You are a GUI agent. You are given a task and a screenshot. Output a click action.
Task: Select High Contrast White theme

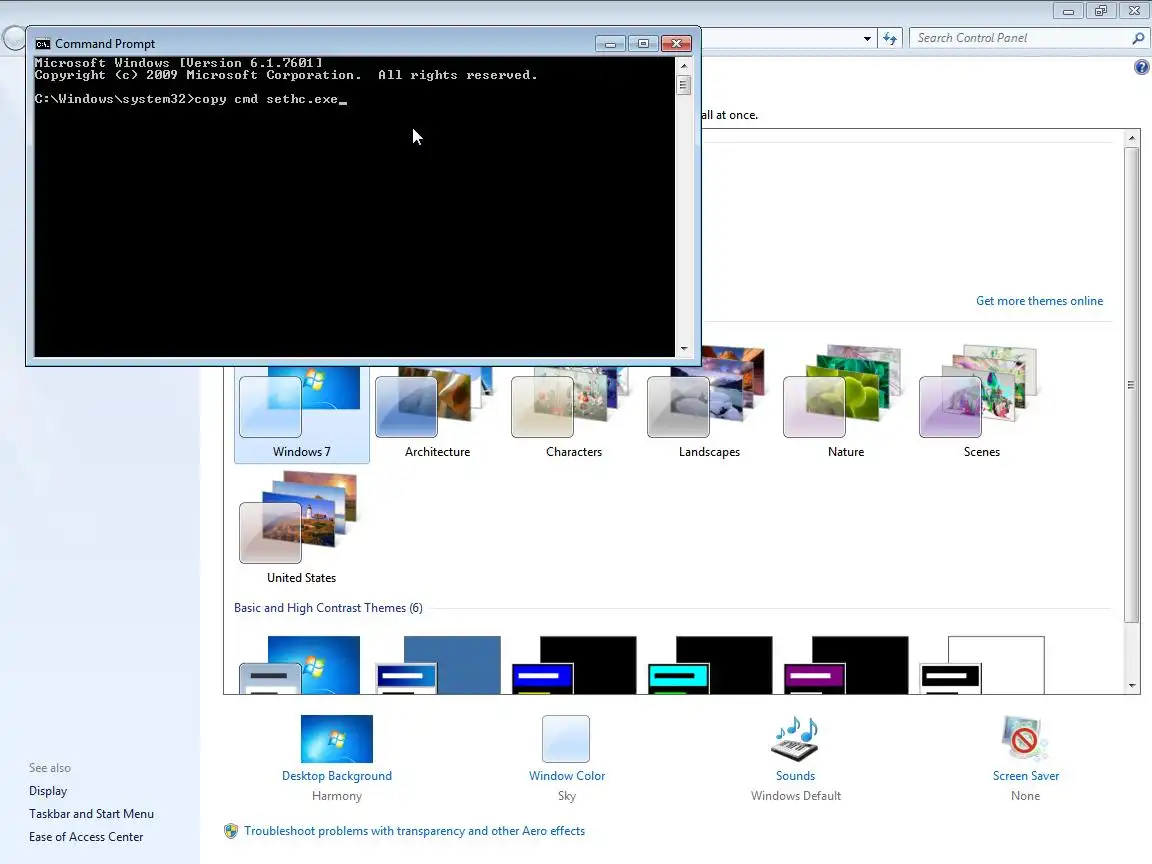pos(982,665)
